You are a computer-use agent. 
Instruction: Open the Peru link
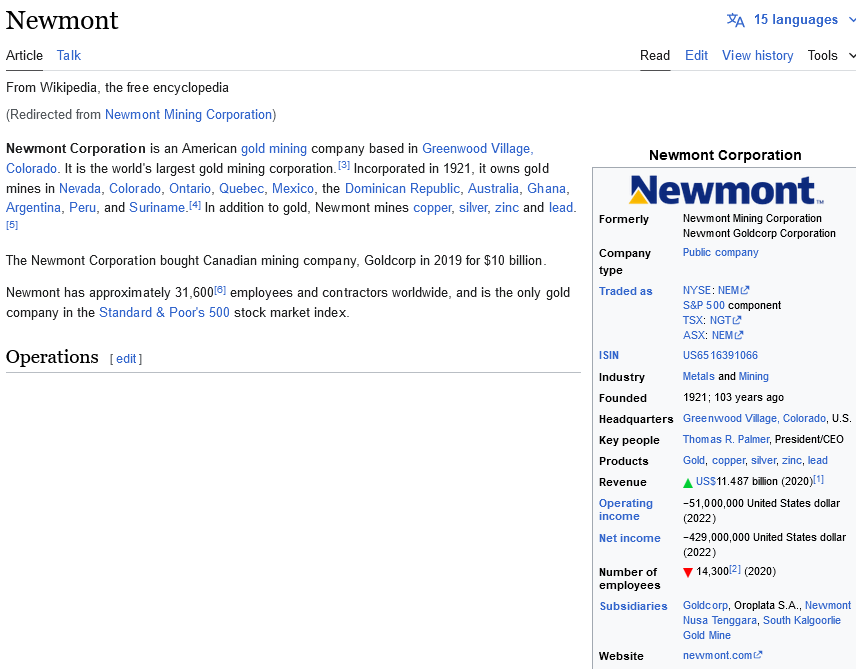click(82, 208)
